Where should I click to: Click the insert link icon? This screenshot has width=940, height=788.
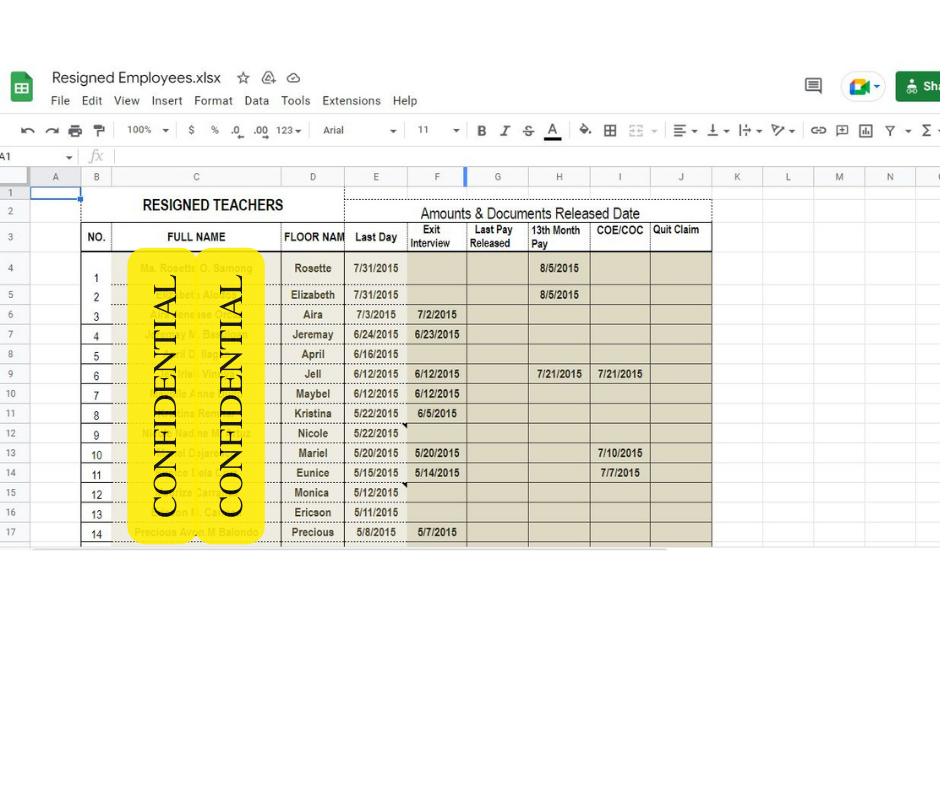(x=818, y=130)
